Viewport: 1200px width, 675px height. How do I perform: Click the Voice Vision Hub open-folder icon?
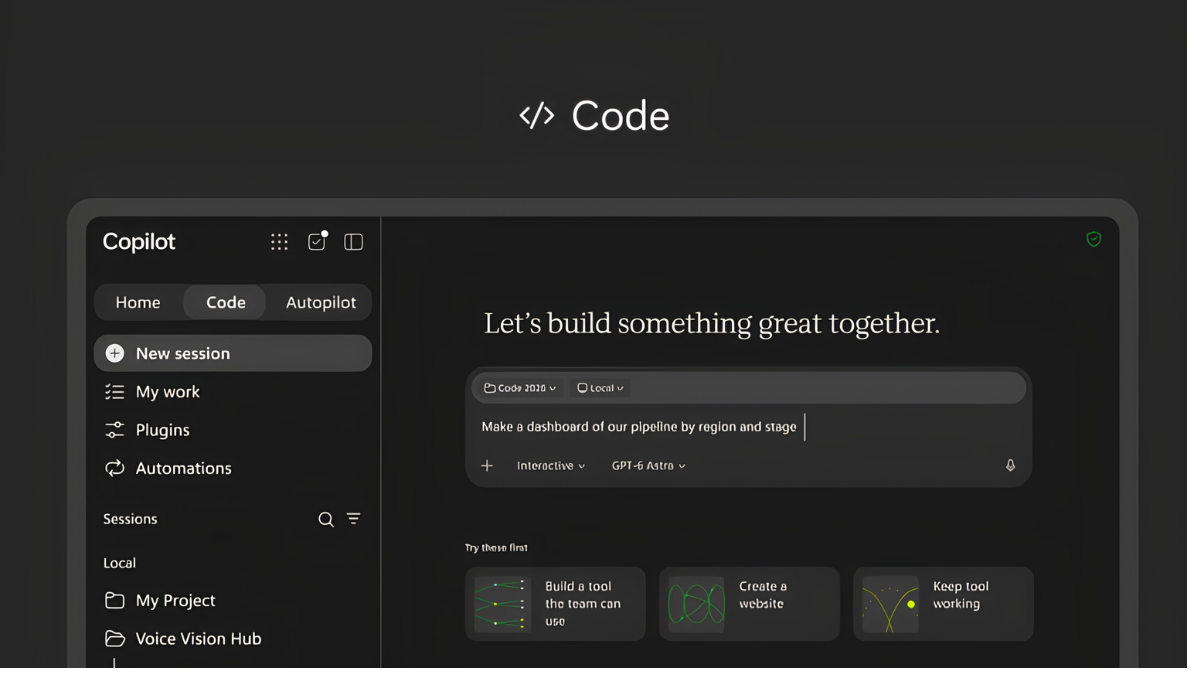point(115,638)
